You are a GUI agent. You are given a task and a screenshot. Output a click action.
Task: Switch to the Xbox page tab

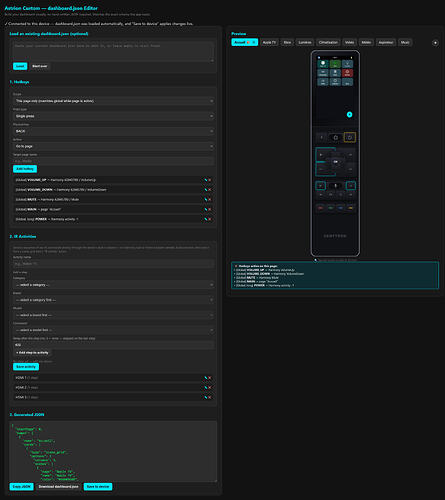[x=287, y=42]
